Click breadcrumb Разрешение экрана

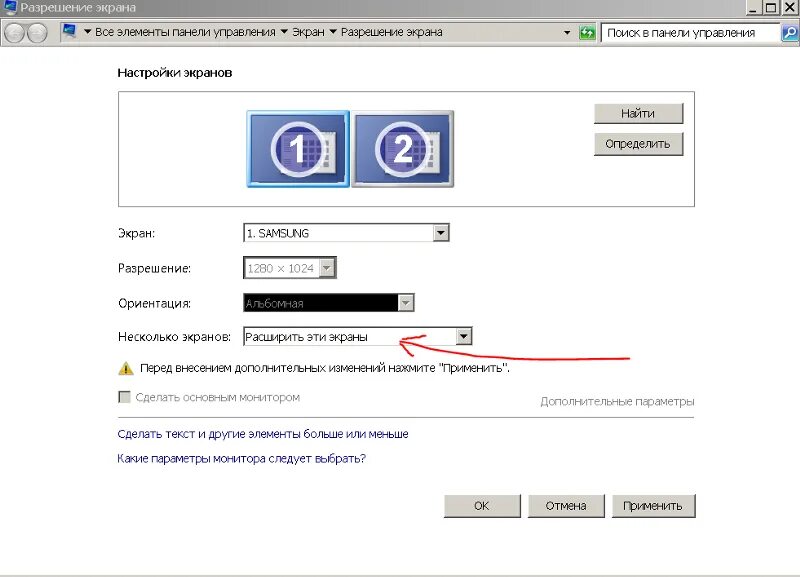[x=391, y=32]
